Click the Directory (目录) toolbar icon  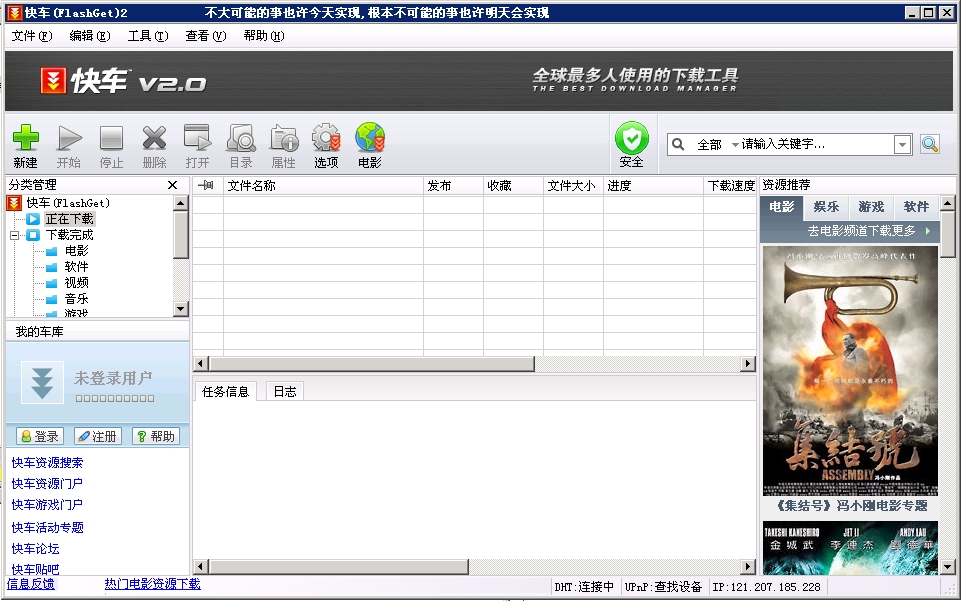pyautogui.click(x=241, y=138)
